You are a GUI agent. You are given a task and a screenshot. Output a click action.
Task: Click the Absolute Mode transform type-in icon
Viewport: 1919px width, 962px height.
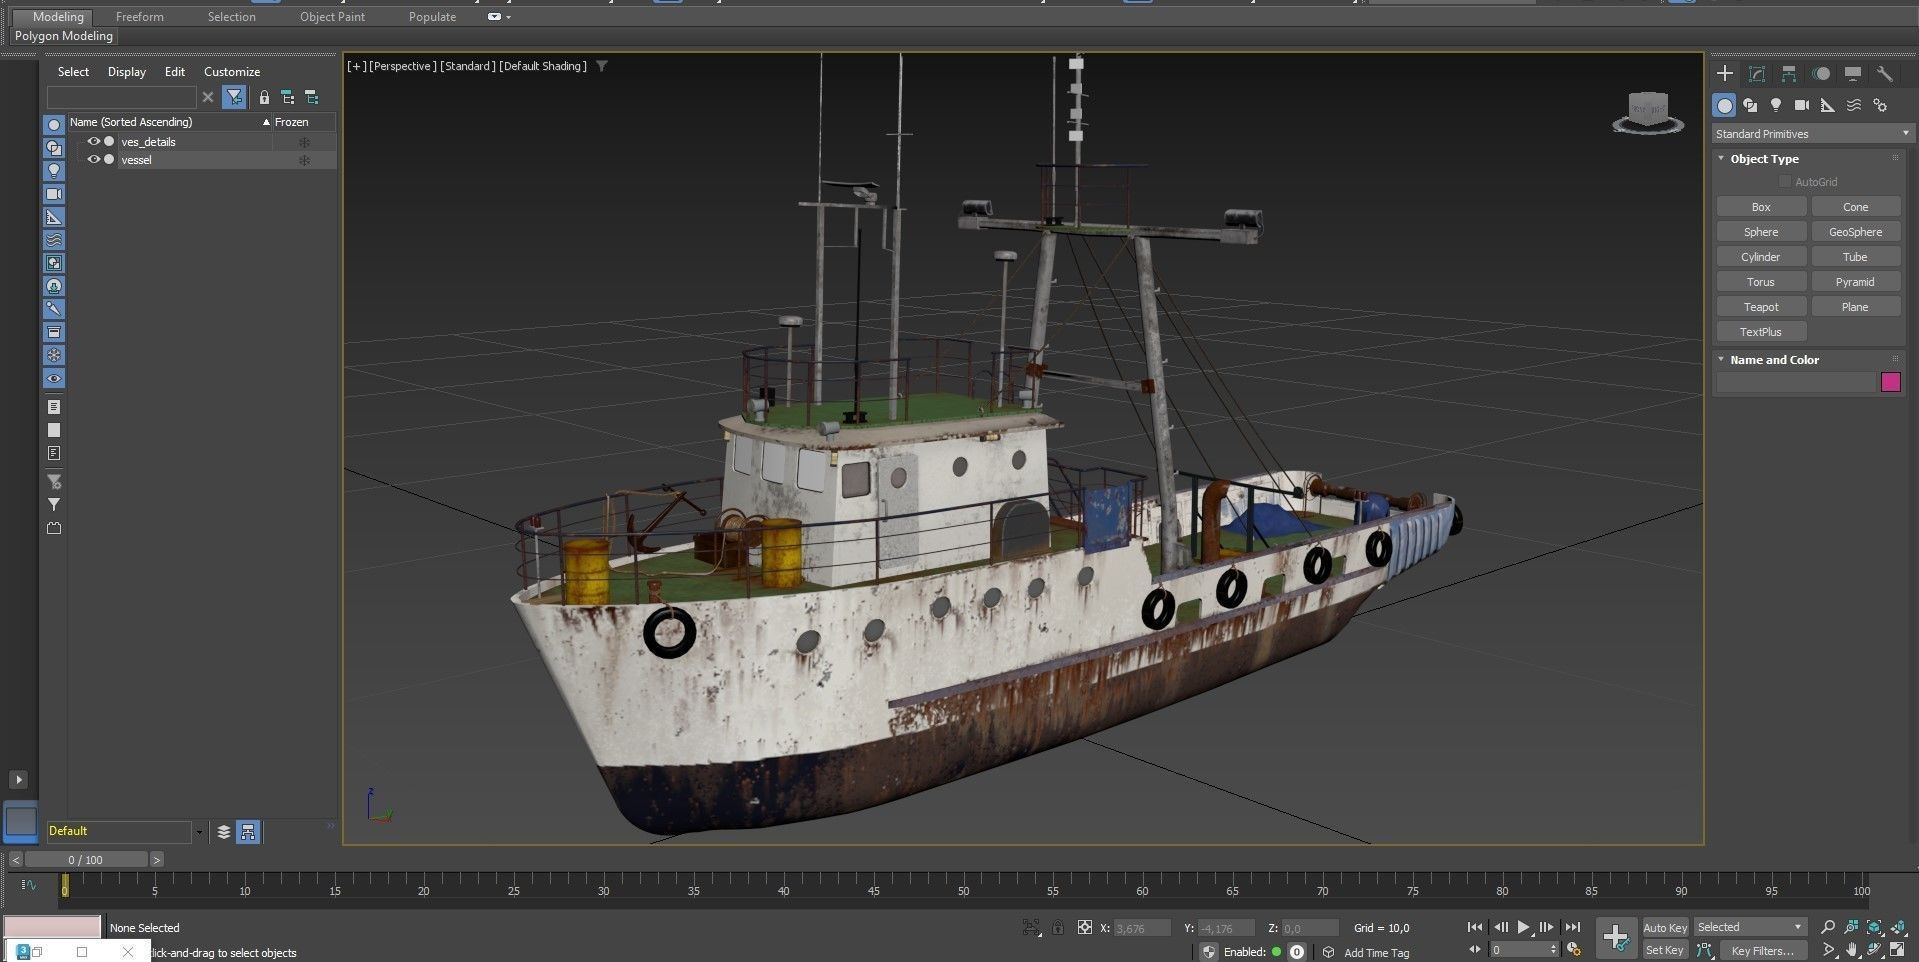[1084, 927]
